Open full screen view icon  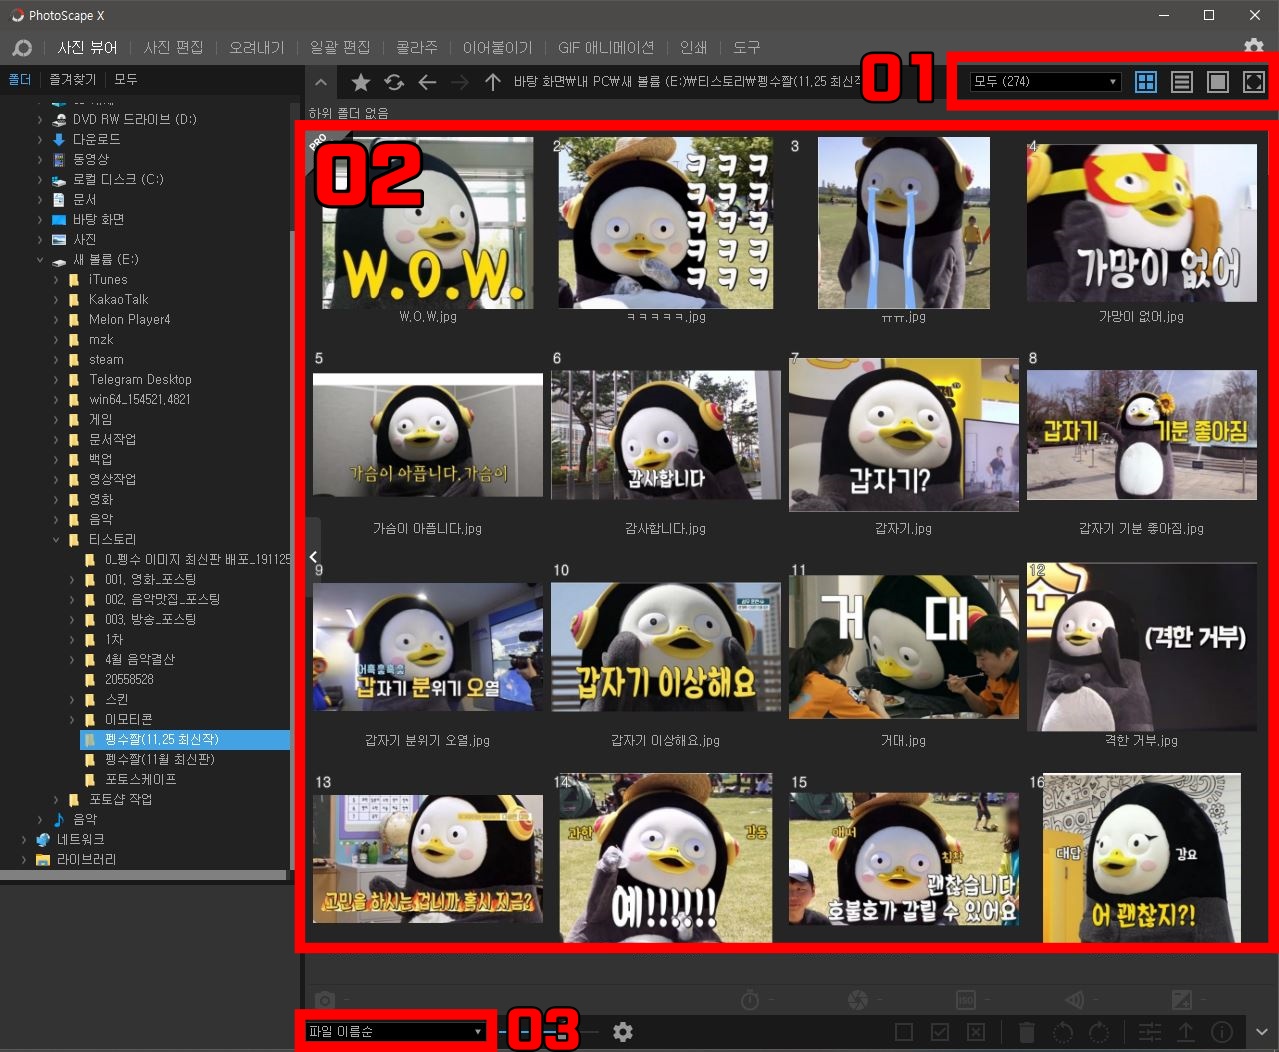coord(1254,82)
